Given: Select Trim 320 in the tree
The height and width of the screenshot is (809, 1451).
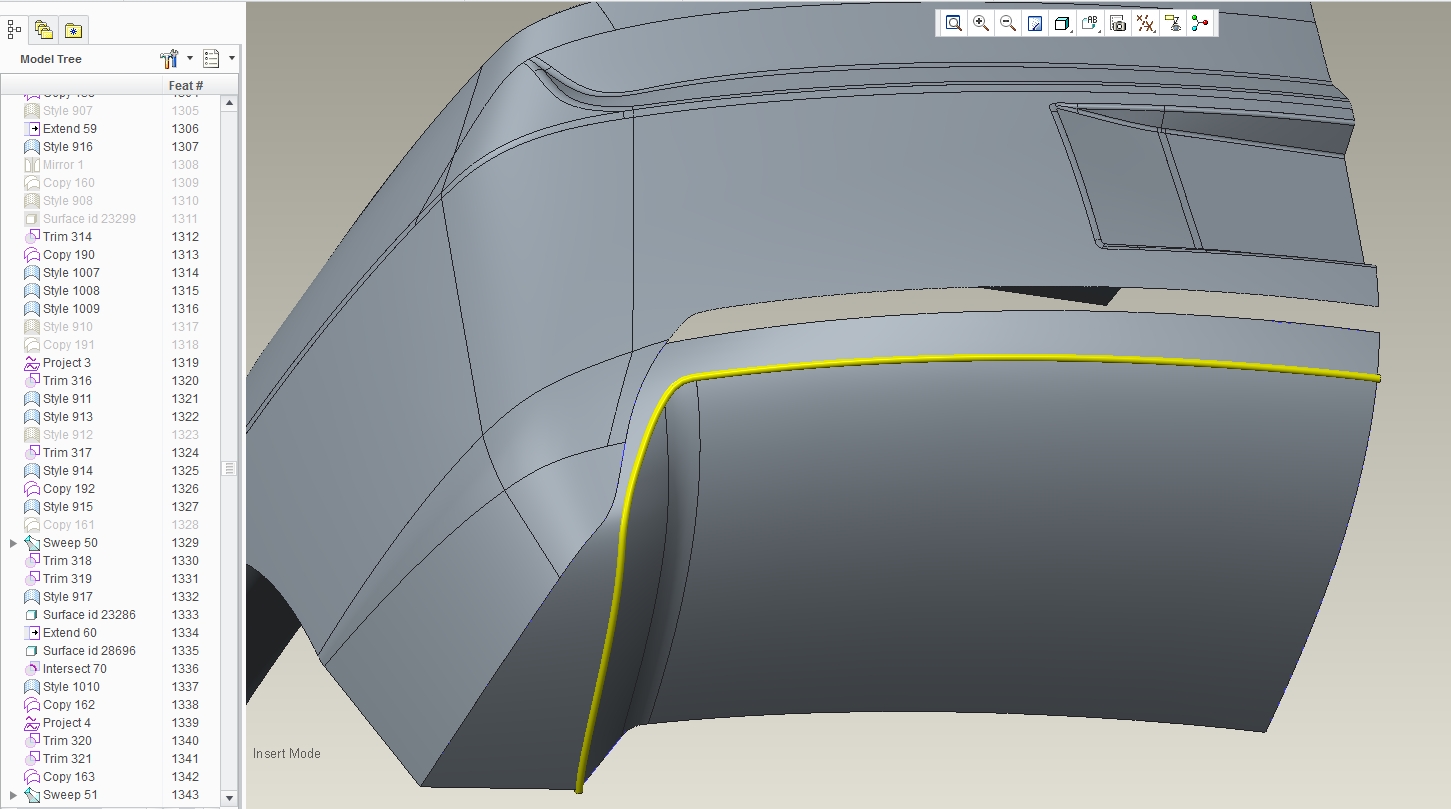Looking at the screenshot, I should point(67,741).
